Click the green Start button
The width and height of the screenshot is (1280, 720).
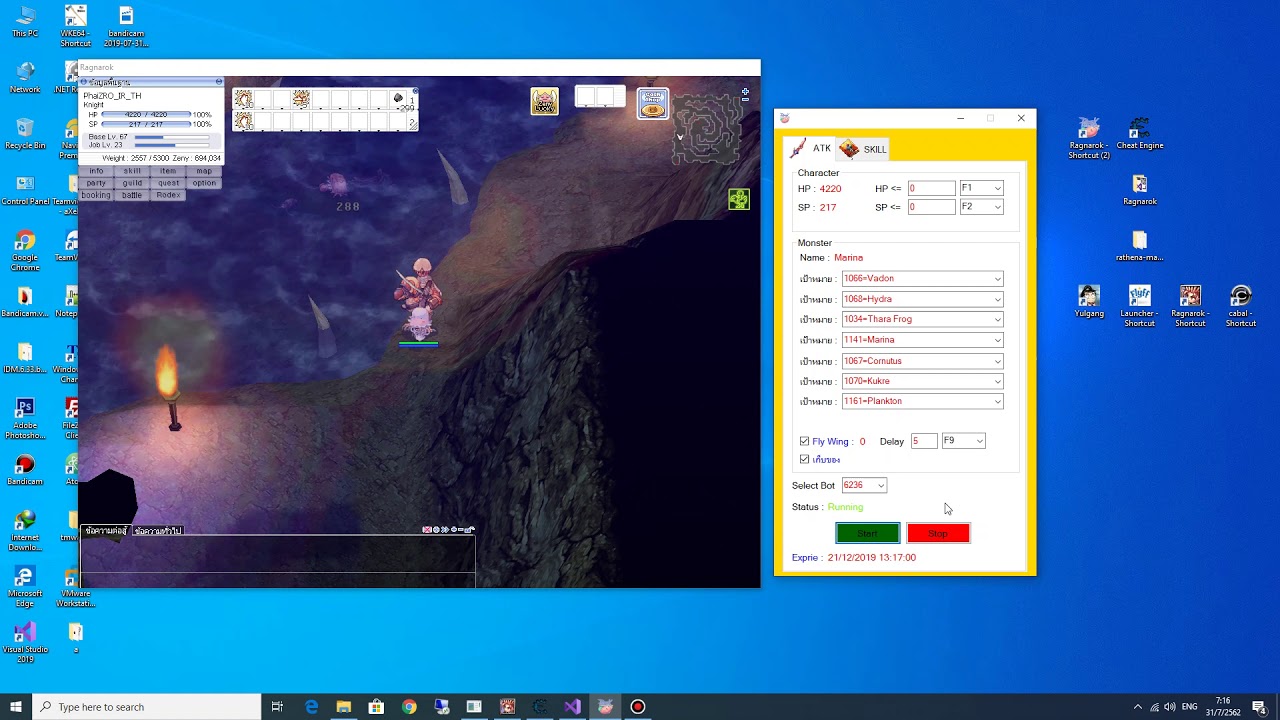click(x=867, y=533)
